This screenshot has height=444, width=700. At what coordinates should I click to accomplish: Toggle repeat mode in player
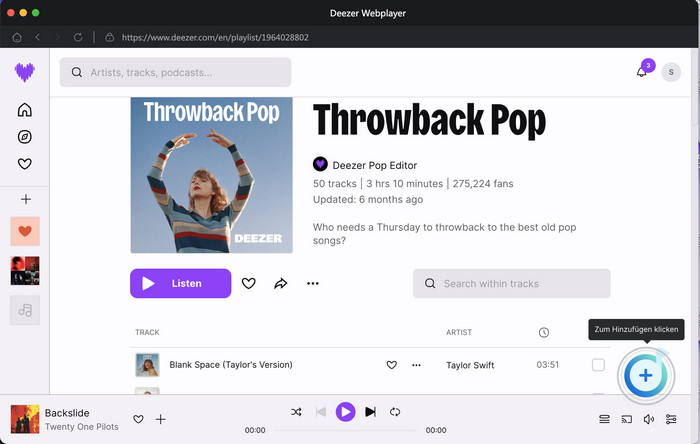[x=395, y=412]
